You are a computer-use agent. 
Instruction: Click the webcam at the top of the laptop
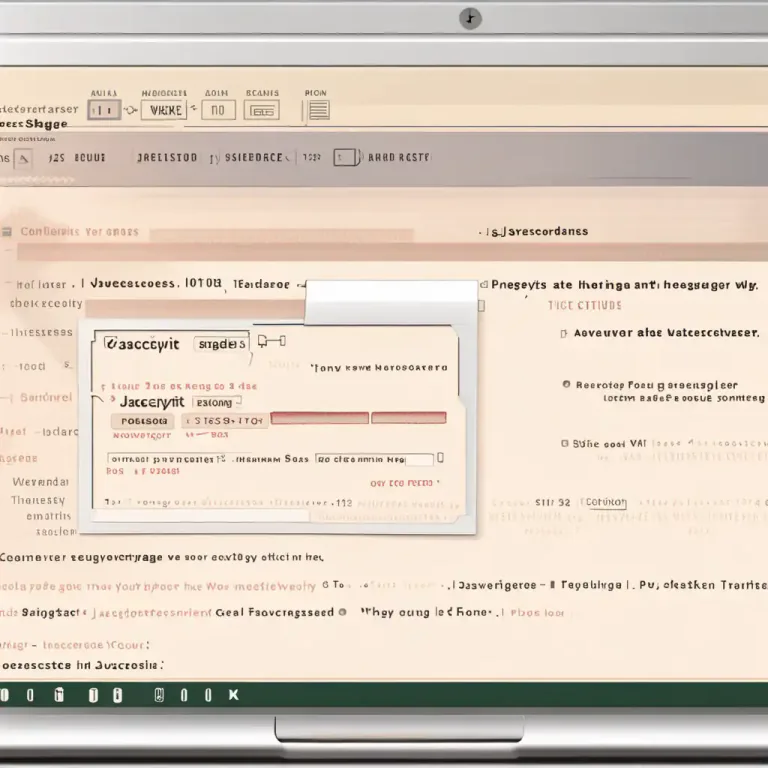point(470,19)
